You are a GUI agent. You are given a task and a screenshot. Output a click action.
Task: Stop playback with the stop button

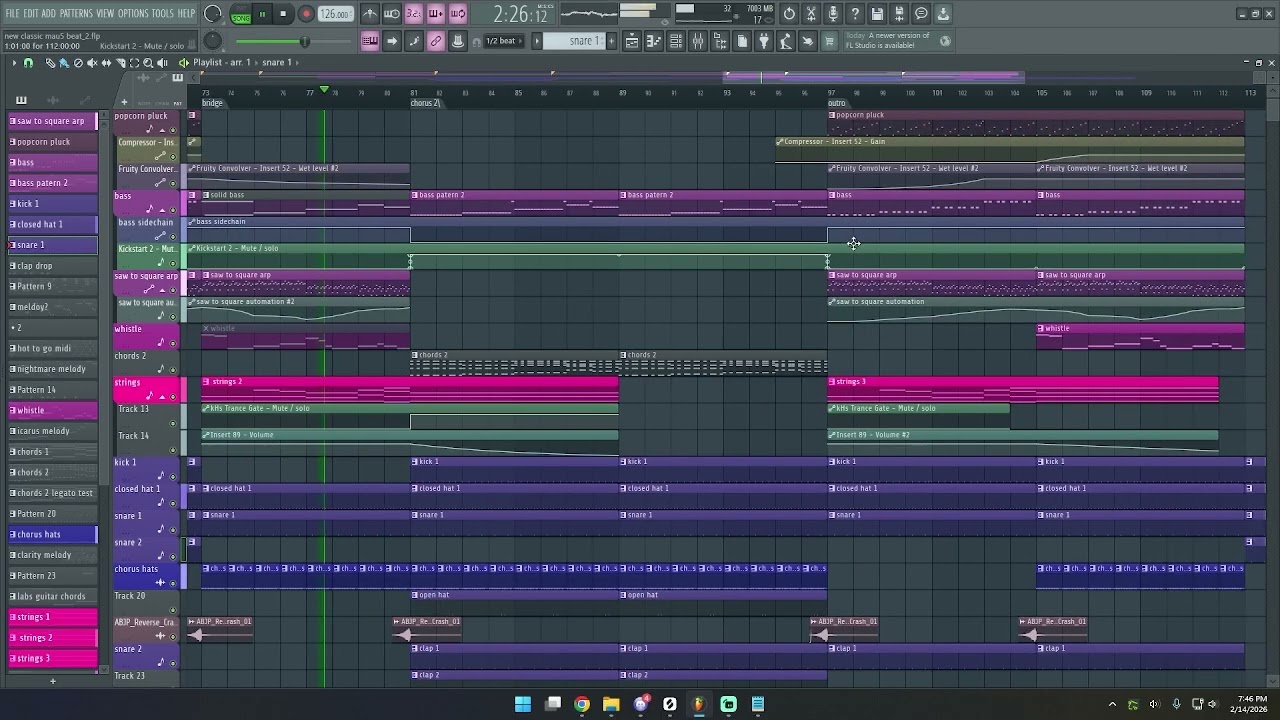click(284, 14)
